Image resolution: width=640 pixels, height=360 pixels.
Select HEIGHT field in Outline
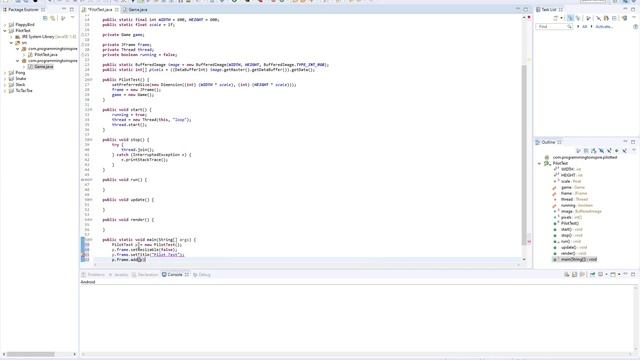point(568,175)
